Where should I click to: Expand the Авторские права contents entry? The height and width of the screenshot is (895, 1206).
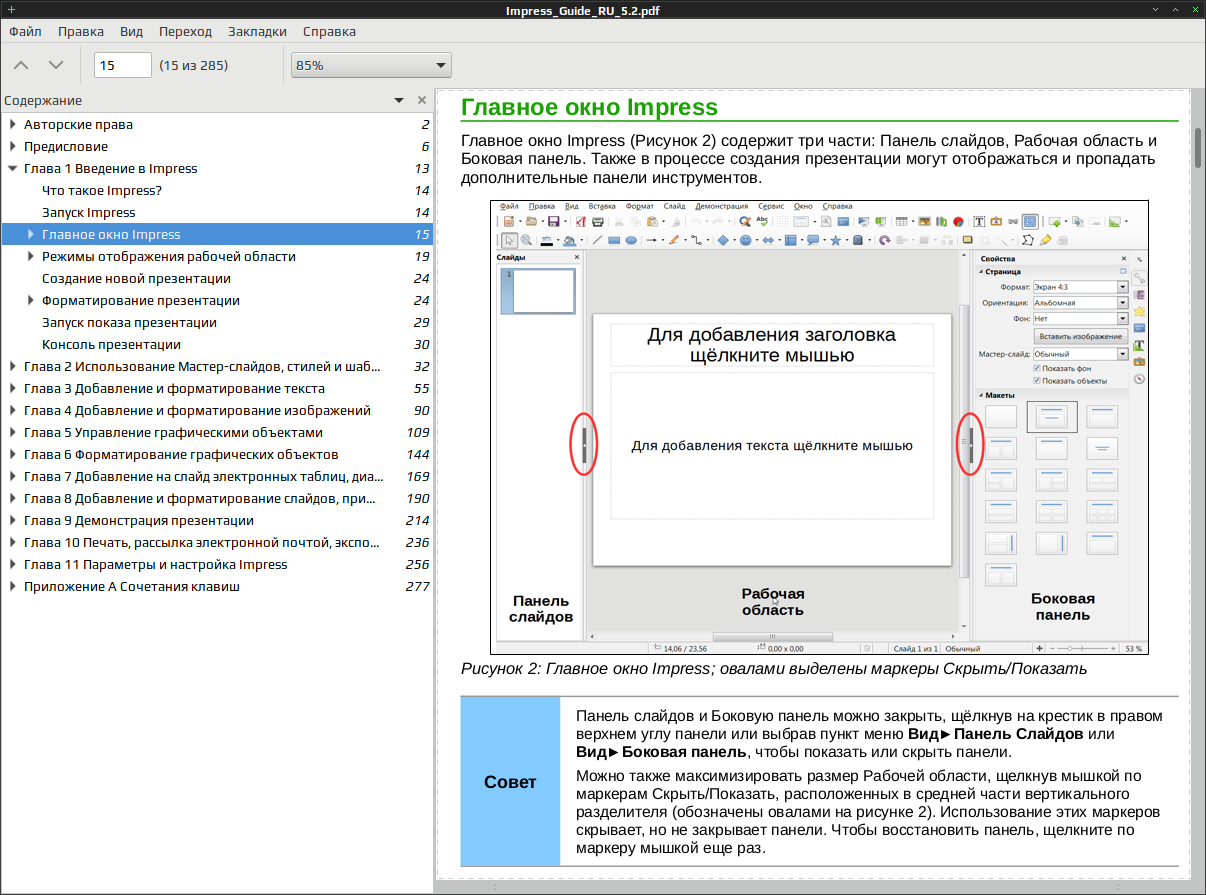point(12,125)
